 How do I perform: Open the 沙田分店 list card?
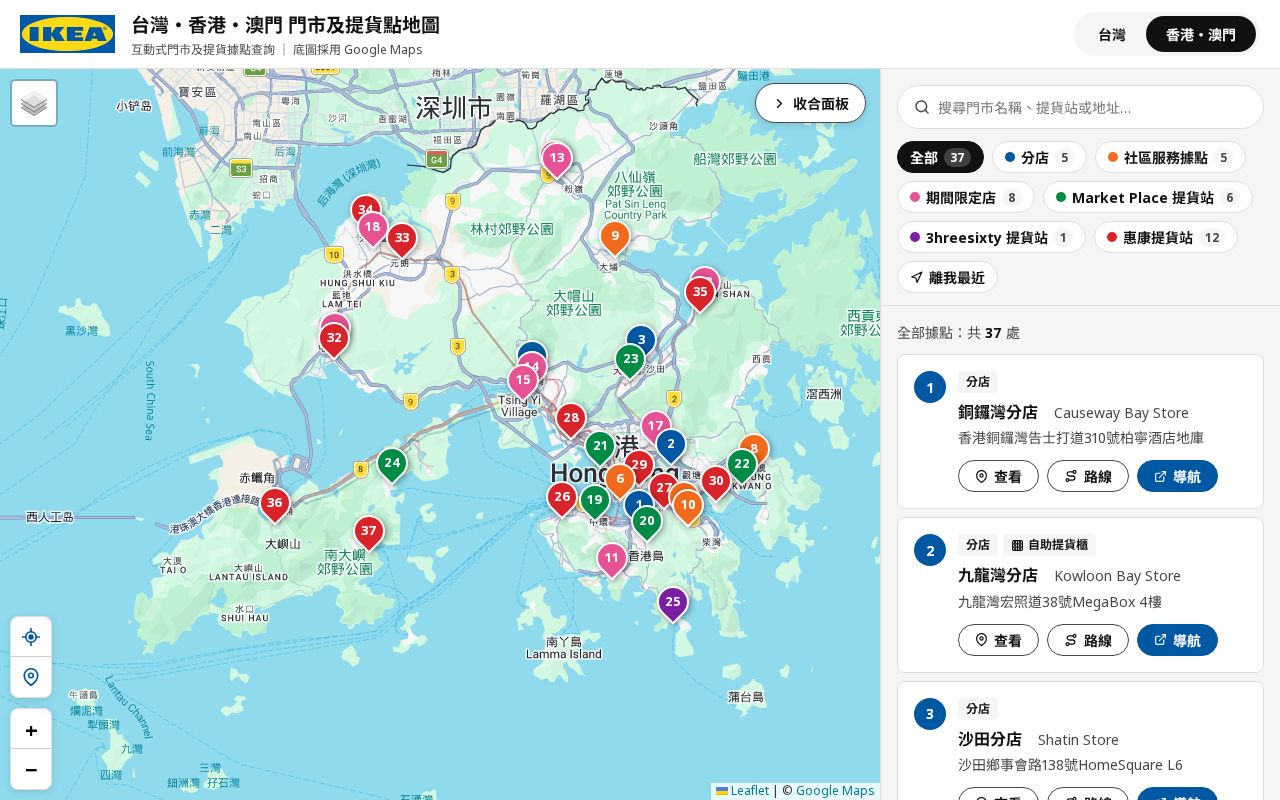point(1080,740)
